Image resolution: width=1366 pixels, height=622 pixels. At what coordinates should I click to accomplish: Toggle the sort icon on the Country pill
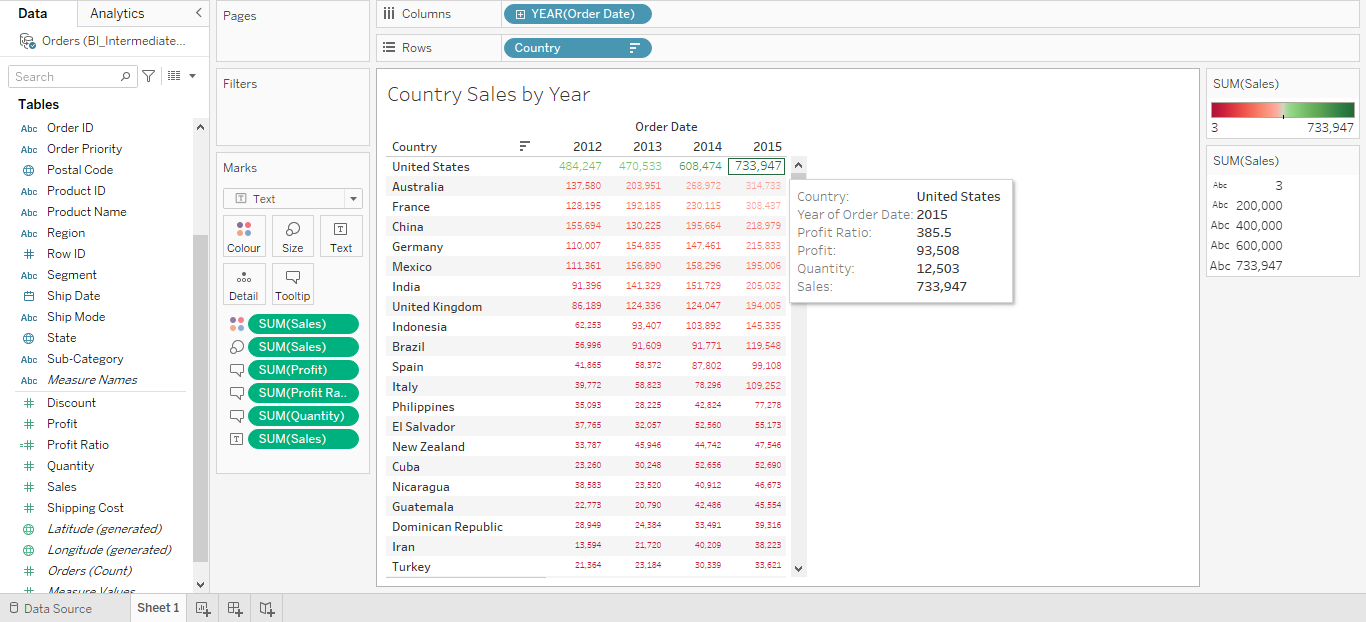click(x=638, y=47)
